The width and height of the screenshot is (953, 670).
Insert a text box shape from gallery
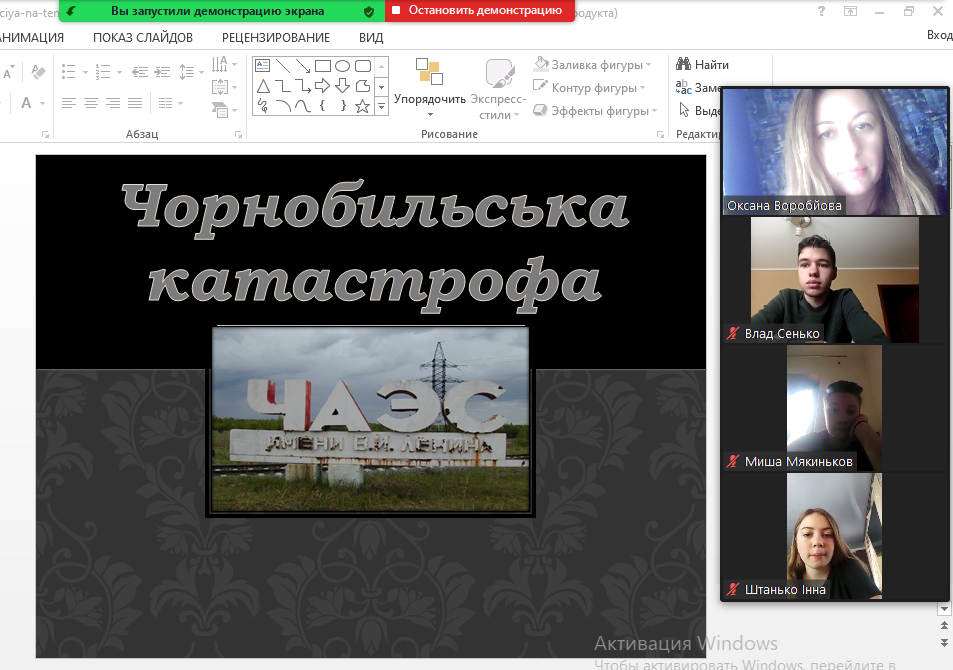point(263,66)
